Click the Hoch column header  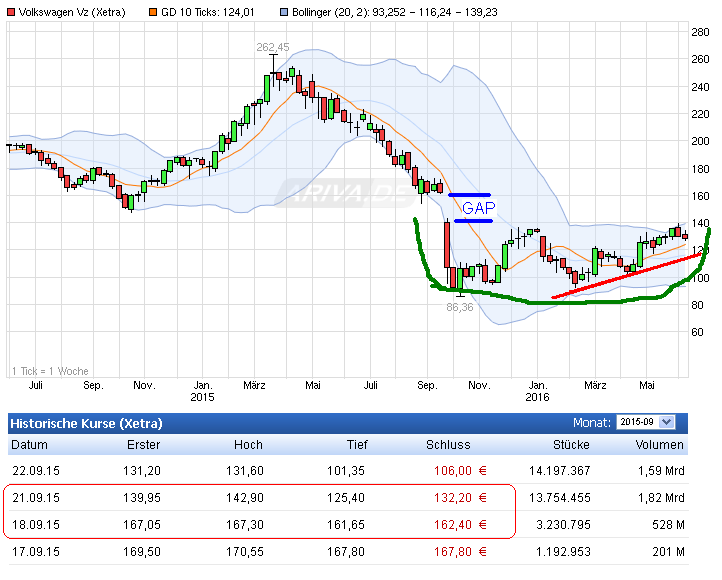248,445
